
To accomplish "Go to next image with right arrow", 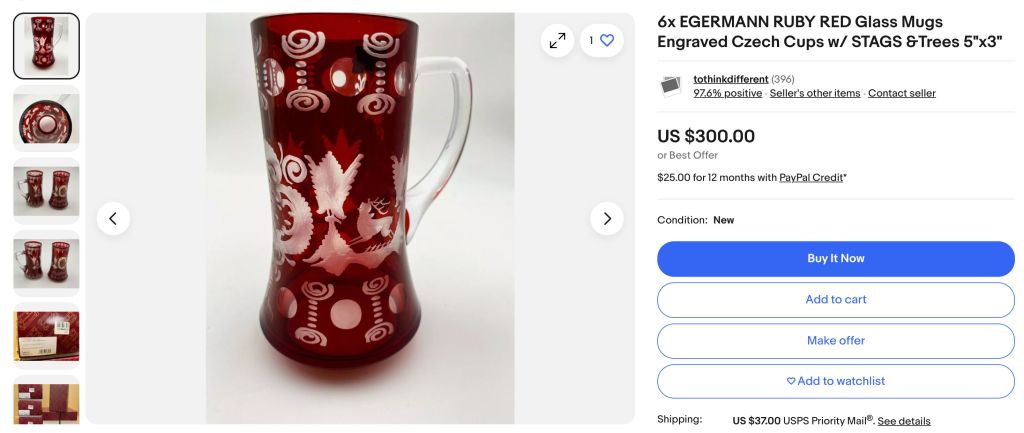I will (607, 218).
